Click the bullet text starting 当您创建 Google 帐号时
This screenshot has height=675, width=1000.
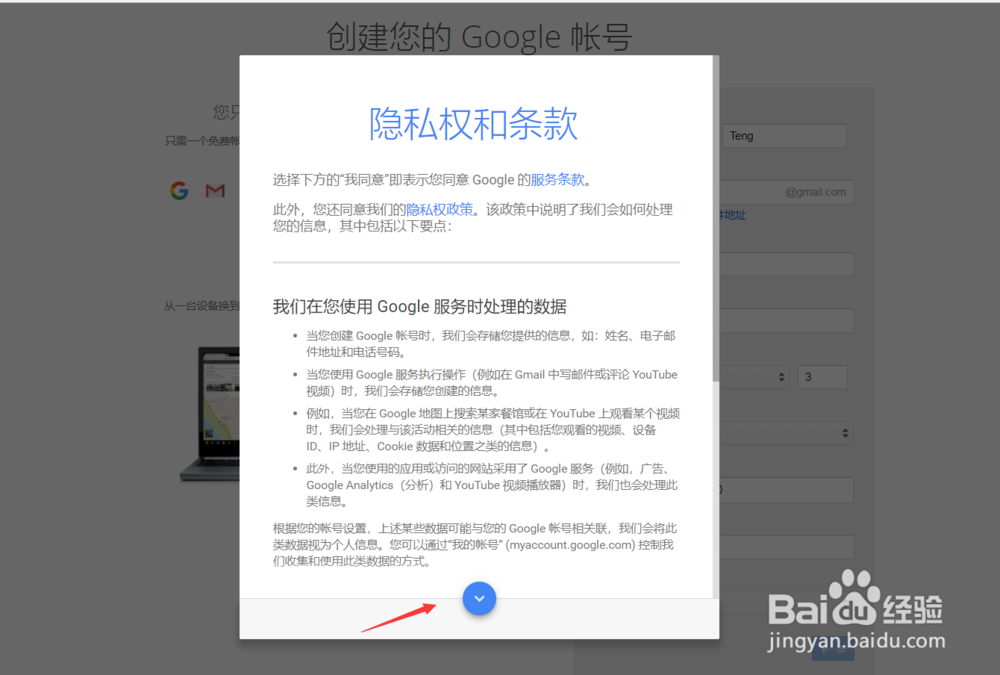490,344
